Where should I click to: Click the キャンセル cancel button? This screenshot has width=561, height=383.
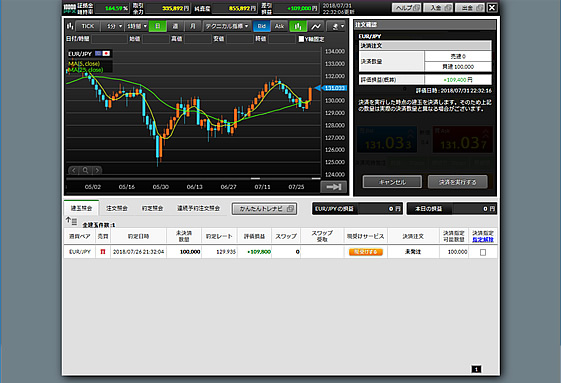coord(392,182)
